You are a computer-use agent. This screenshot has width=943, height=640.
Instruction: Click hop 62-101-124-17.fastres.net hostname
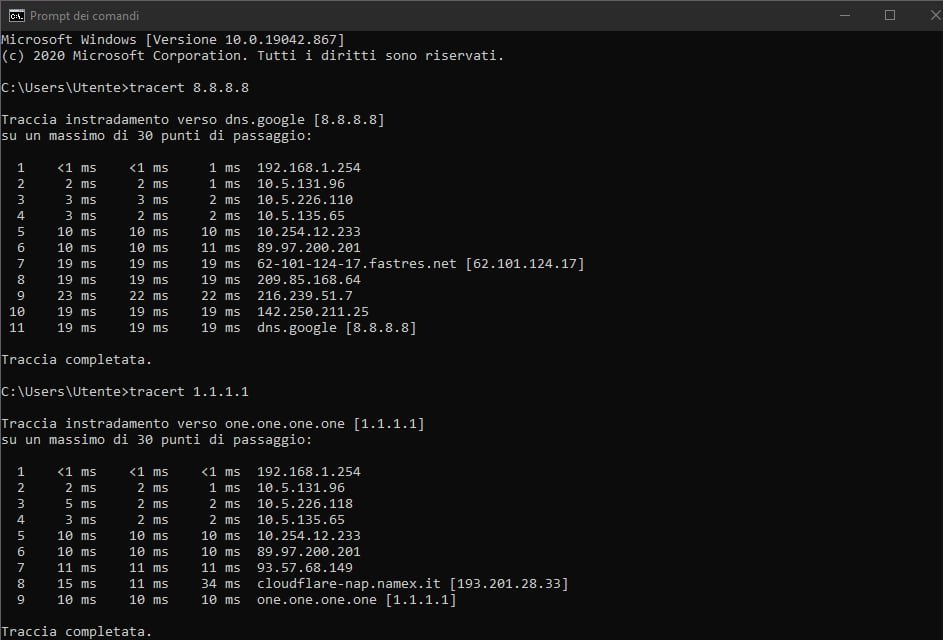point(357,263)
